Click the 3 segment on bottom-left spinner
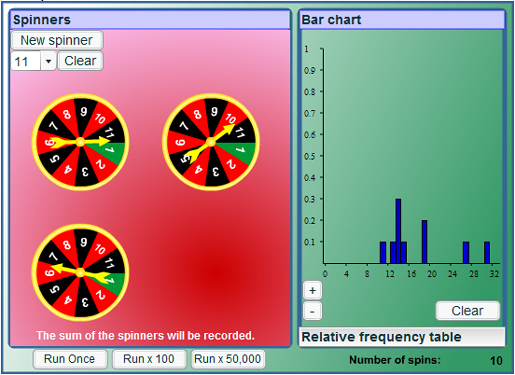Image resolution: width=515 pixels, height=375 pixels. (85, 302)
